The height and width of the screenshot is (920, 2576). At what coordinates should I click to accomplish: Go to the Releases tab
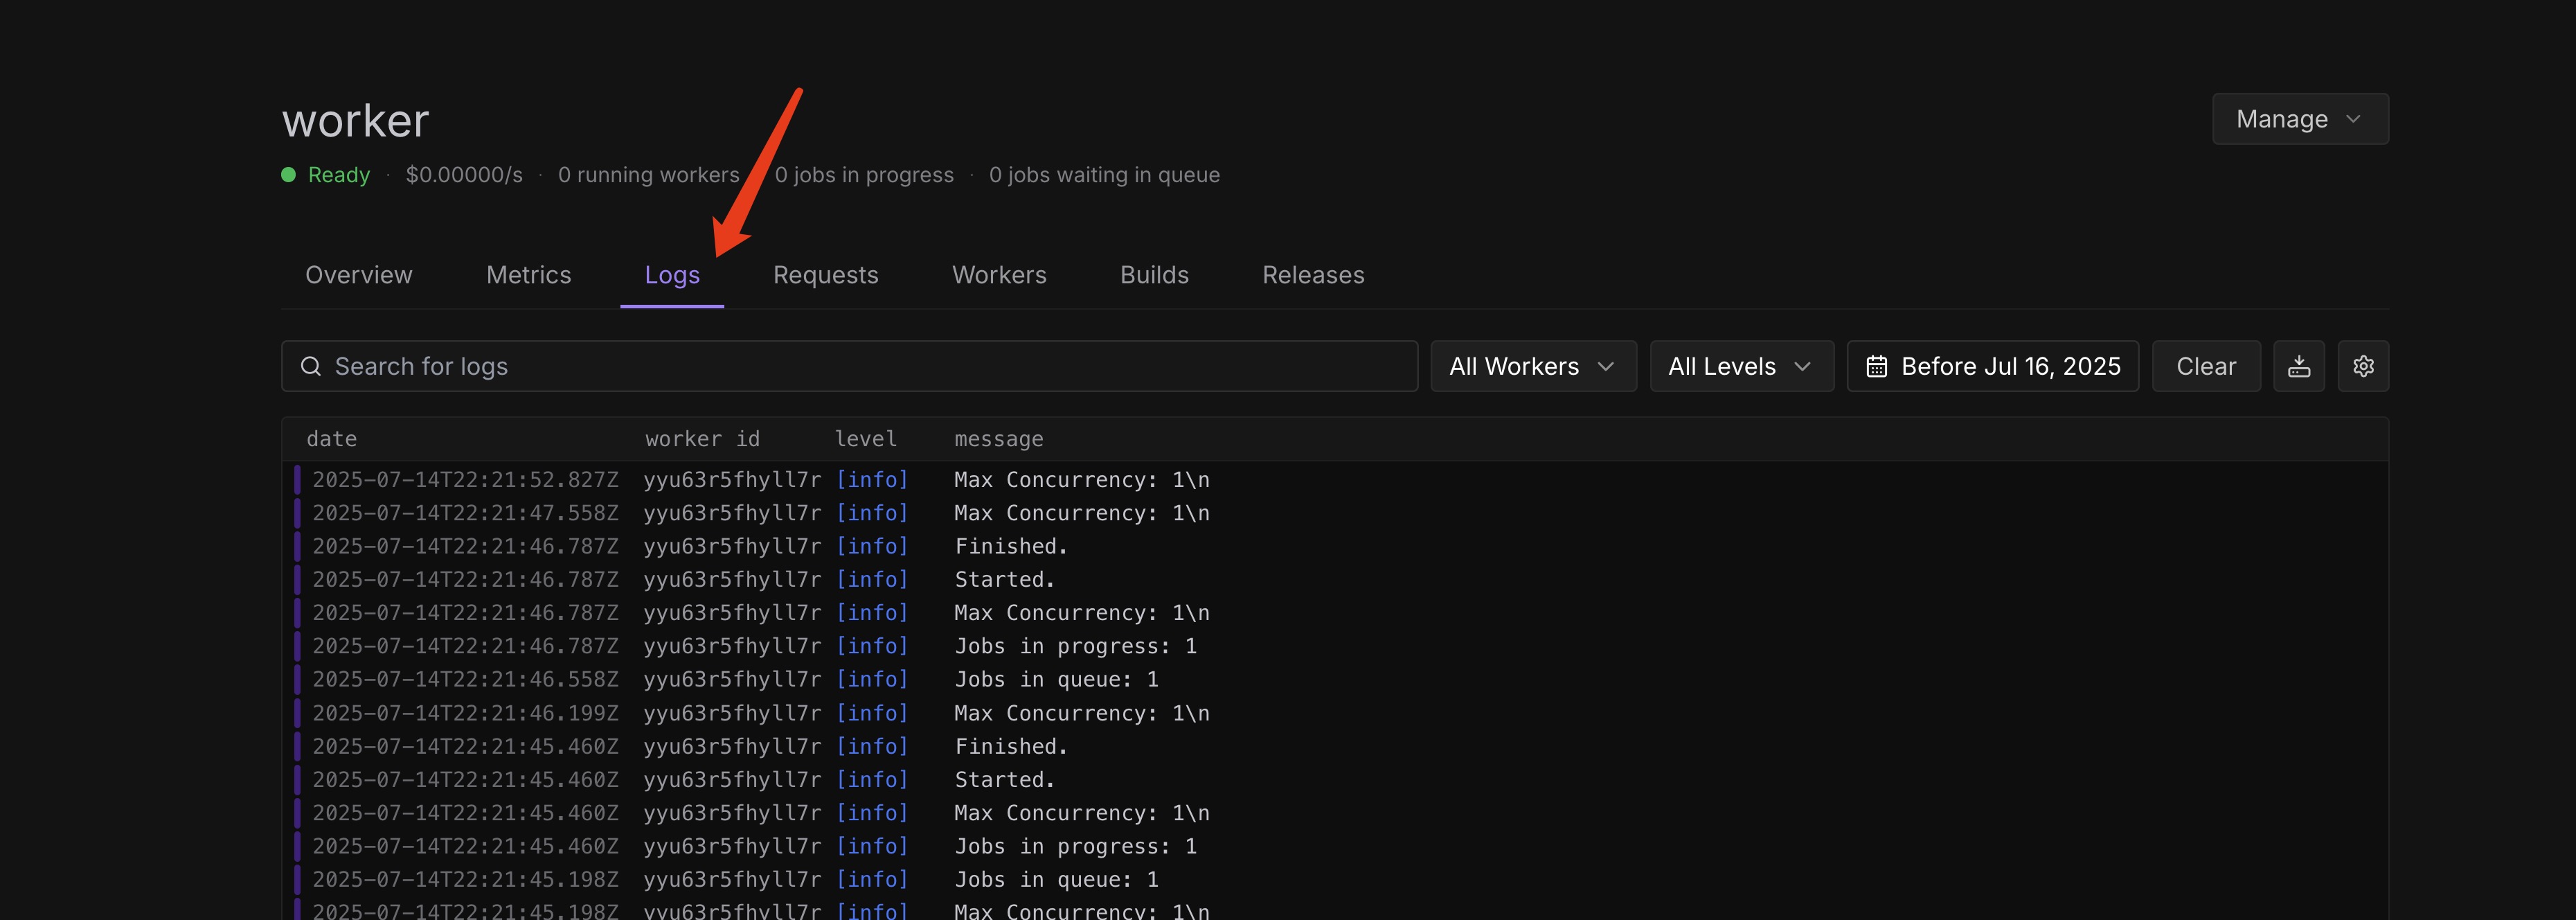1312,275
